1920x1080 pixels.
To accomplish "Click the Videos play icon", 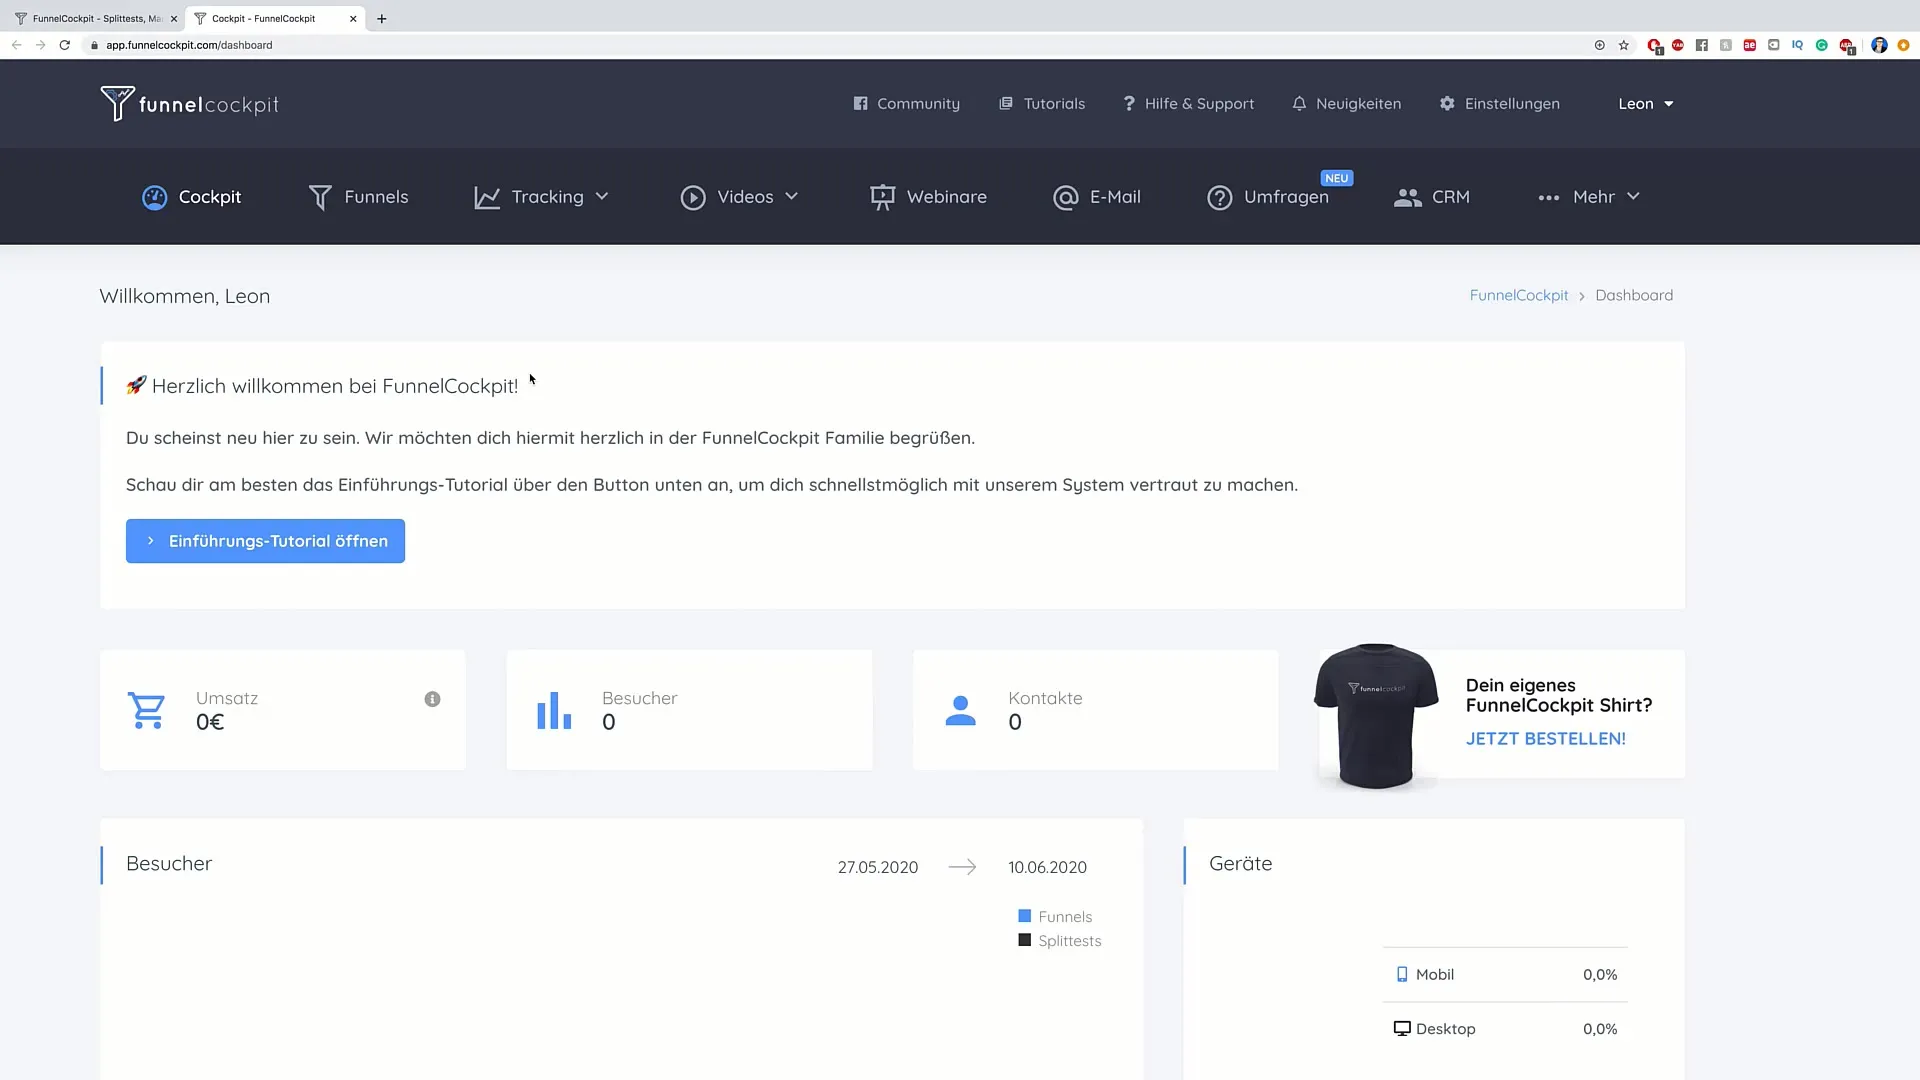I will pos(693,198).
